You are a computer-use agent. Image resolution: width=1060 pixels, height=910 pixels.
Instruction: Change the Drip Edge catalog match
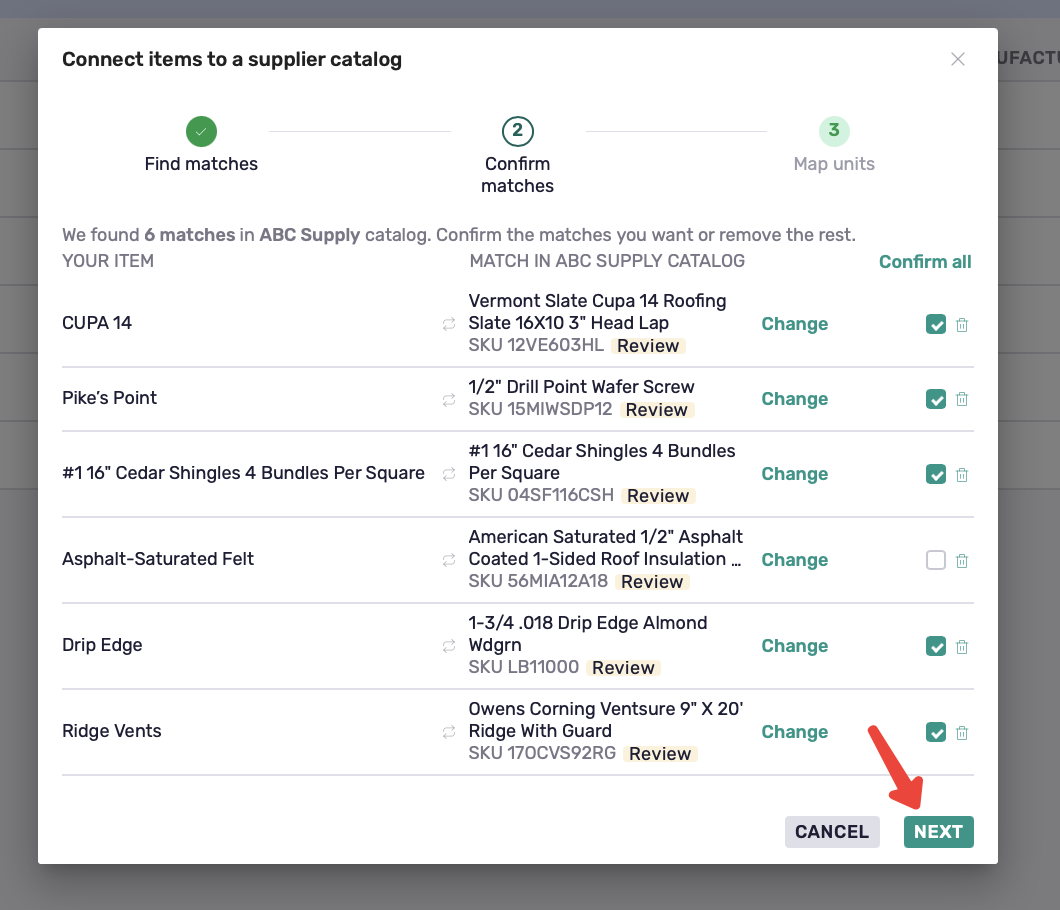(794, 646)
